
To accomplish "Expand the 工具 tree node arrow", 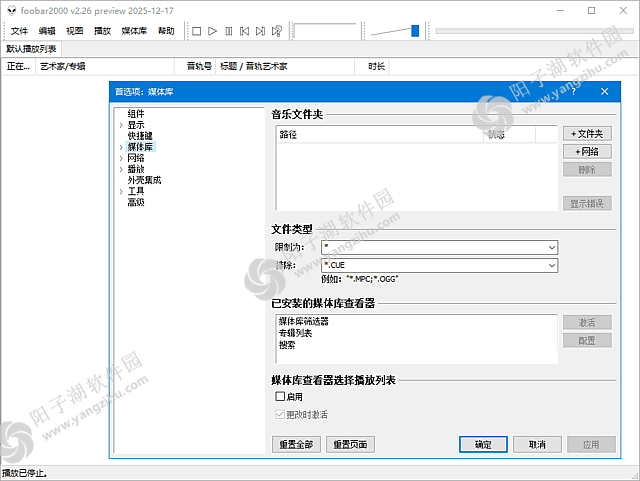I will 121,192.
